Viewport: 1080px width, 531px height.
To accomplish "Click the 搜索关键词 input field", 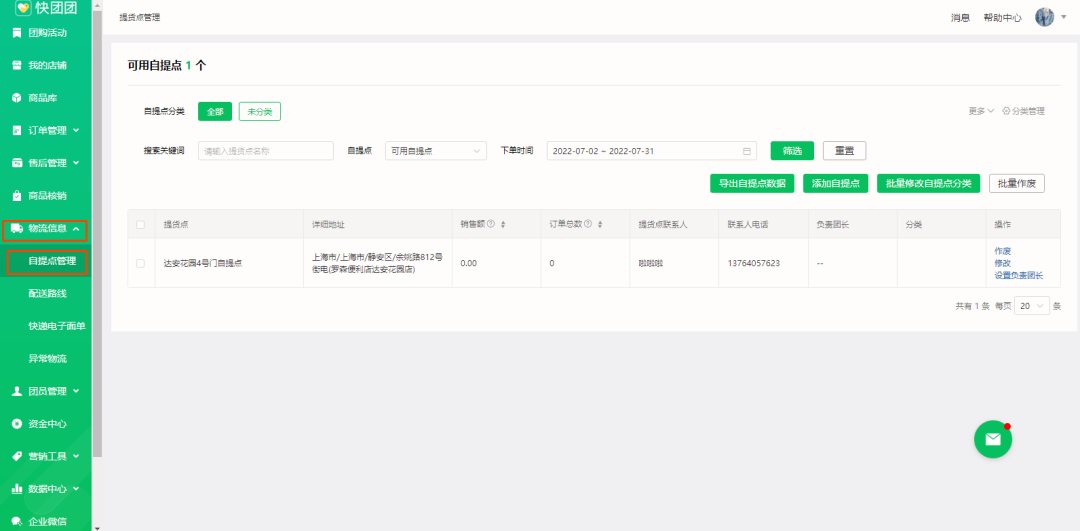I will (266, 151).
